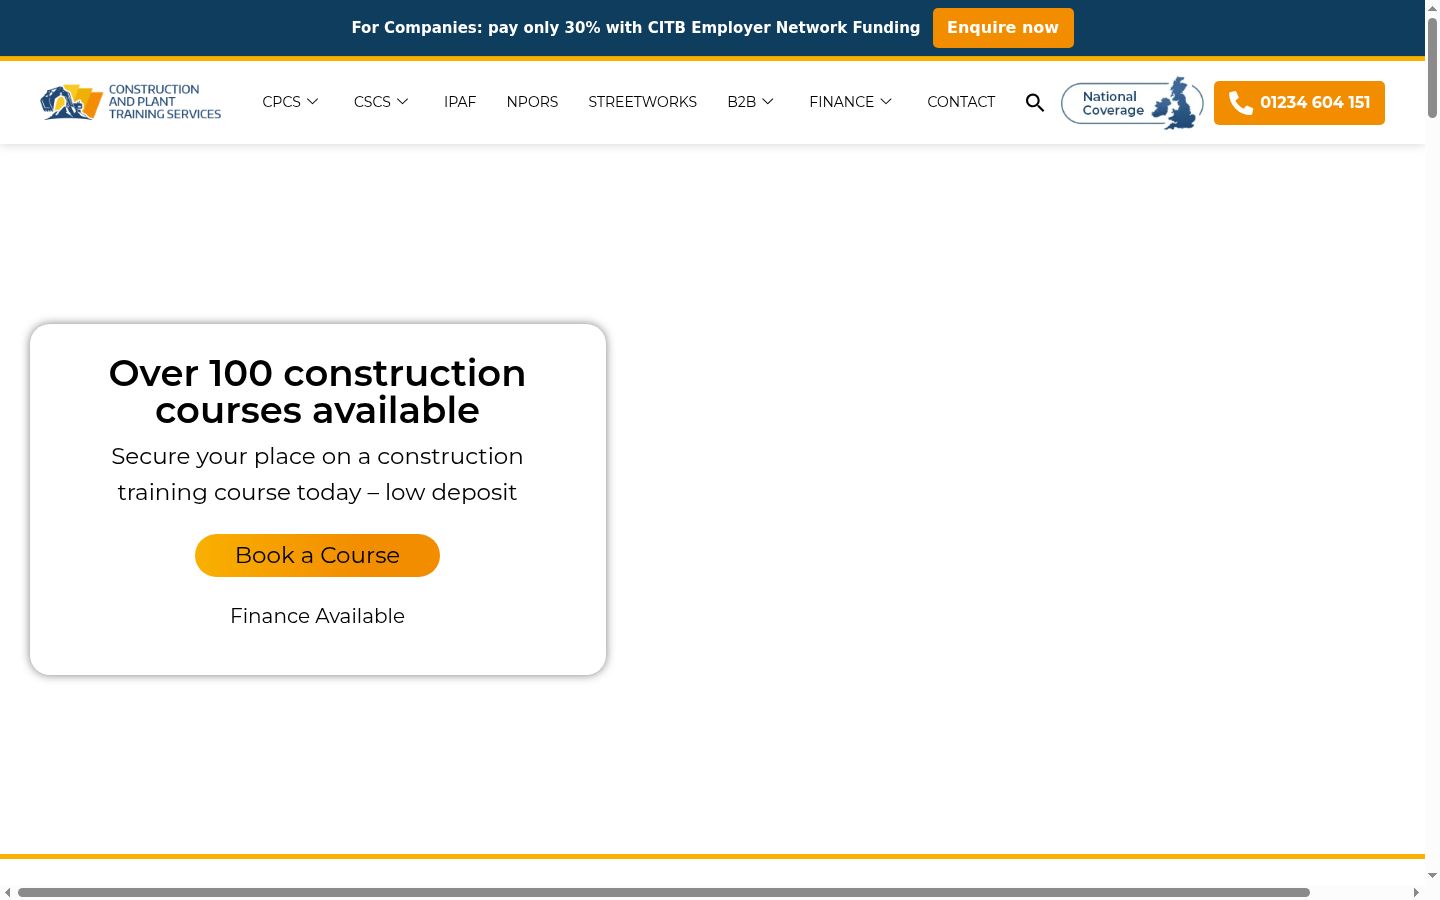1440x900 pixels.
Task: Expand the FINANCE dropdown chevron
Action: pyautogui.click(x=886, y=102)
